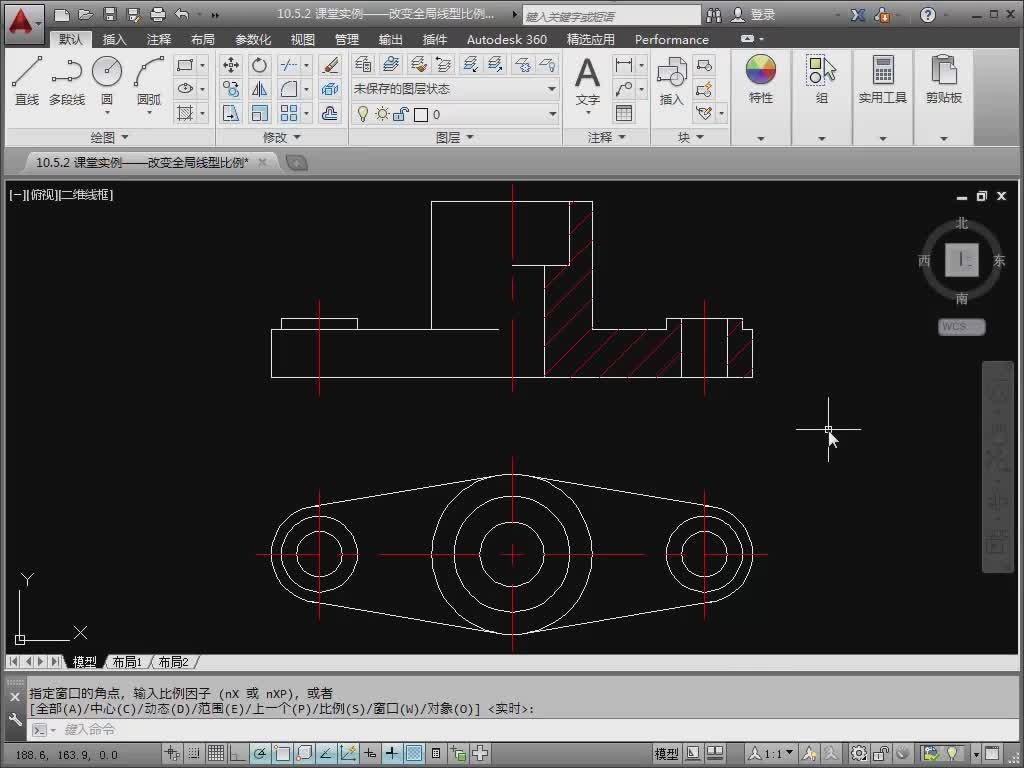Click the Text (文字) tool
The height and width of the screenshot is (768, 1024).
coord(587,81)
